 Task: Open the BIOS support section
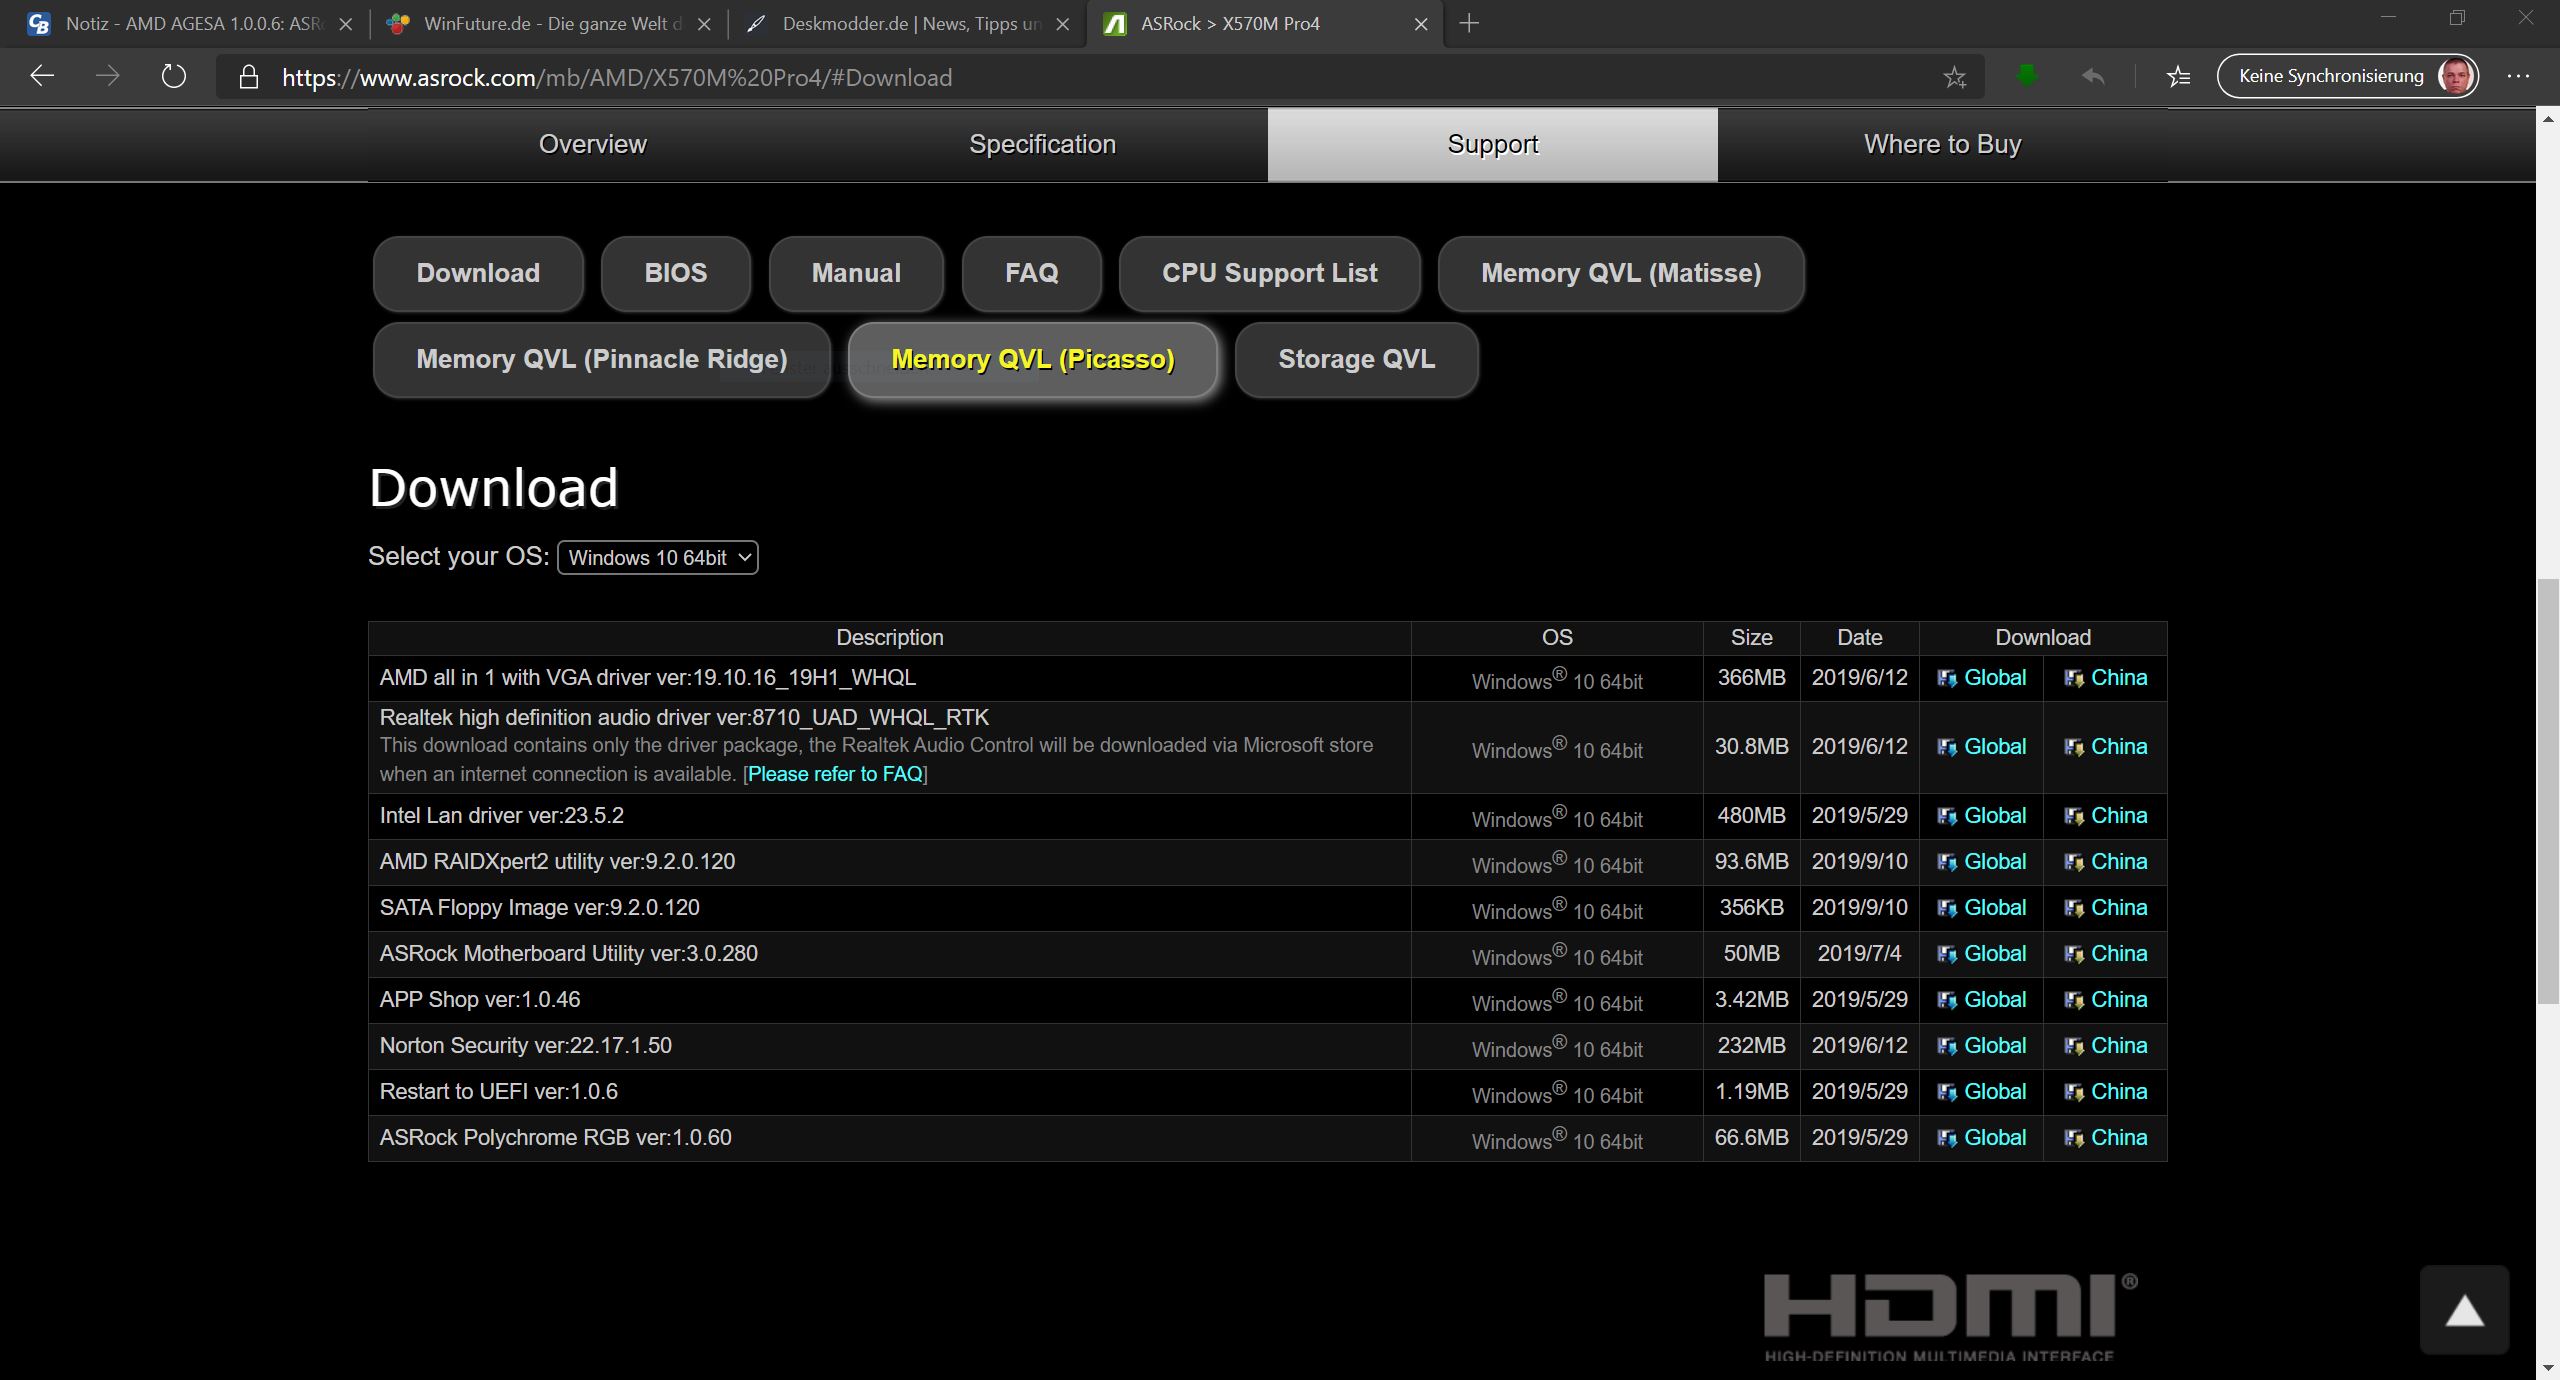coord(676,273)
